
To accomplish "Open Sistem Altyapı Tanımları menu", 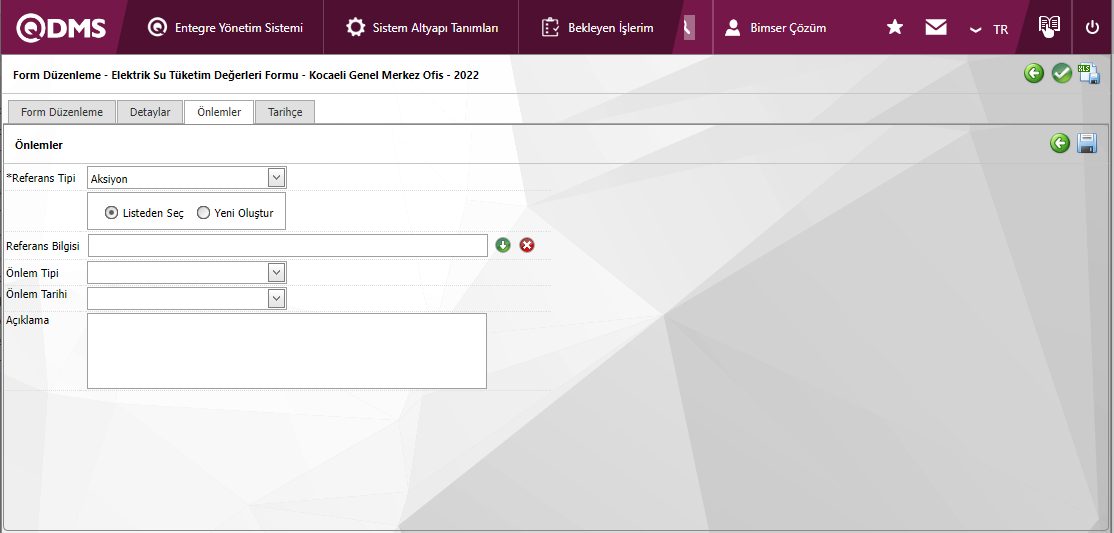I will tap(421, 28).
